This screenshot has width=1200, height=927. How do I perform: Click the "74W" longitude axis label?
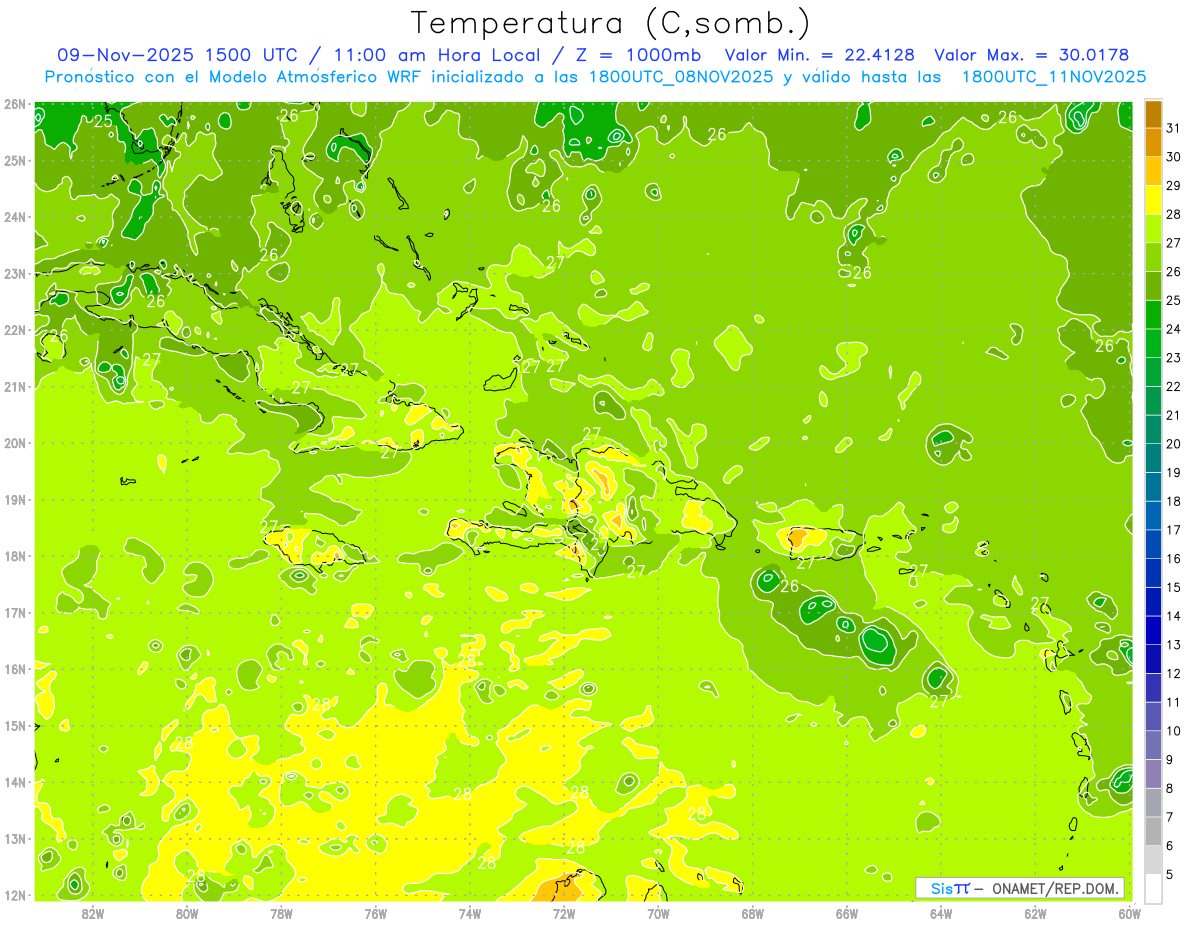coord(470,913)
